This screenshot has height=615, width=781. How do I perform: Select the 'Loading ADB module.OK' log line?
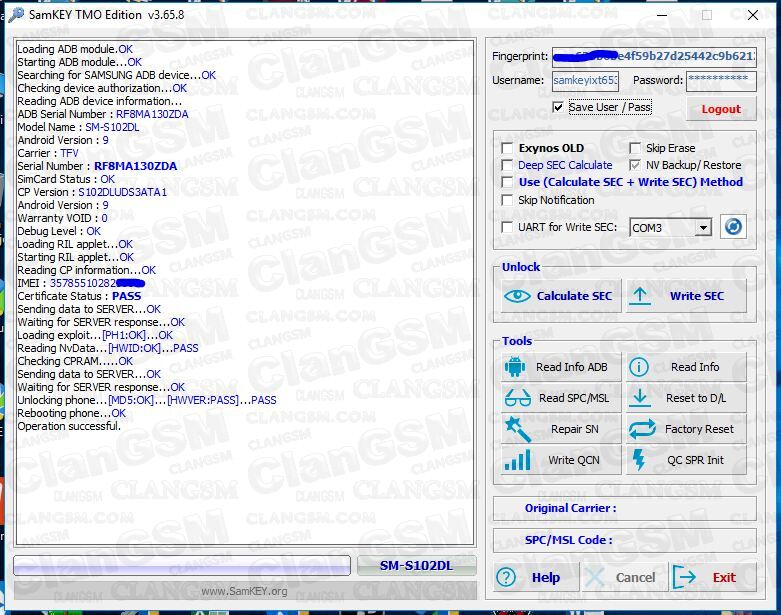[75, 49]
